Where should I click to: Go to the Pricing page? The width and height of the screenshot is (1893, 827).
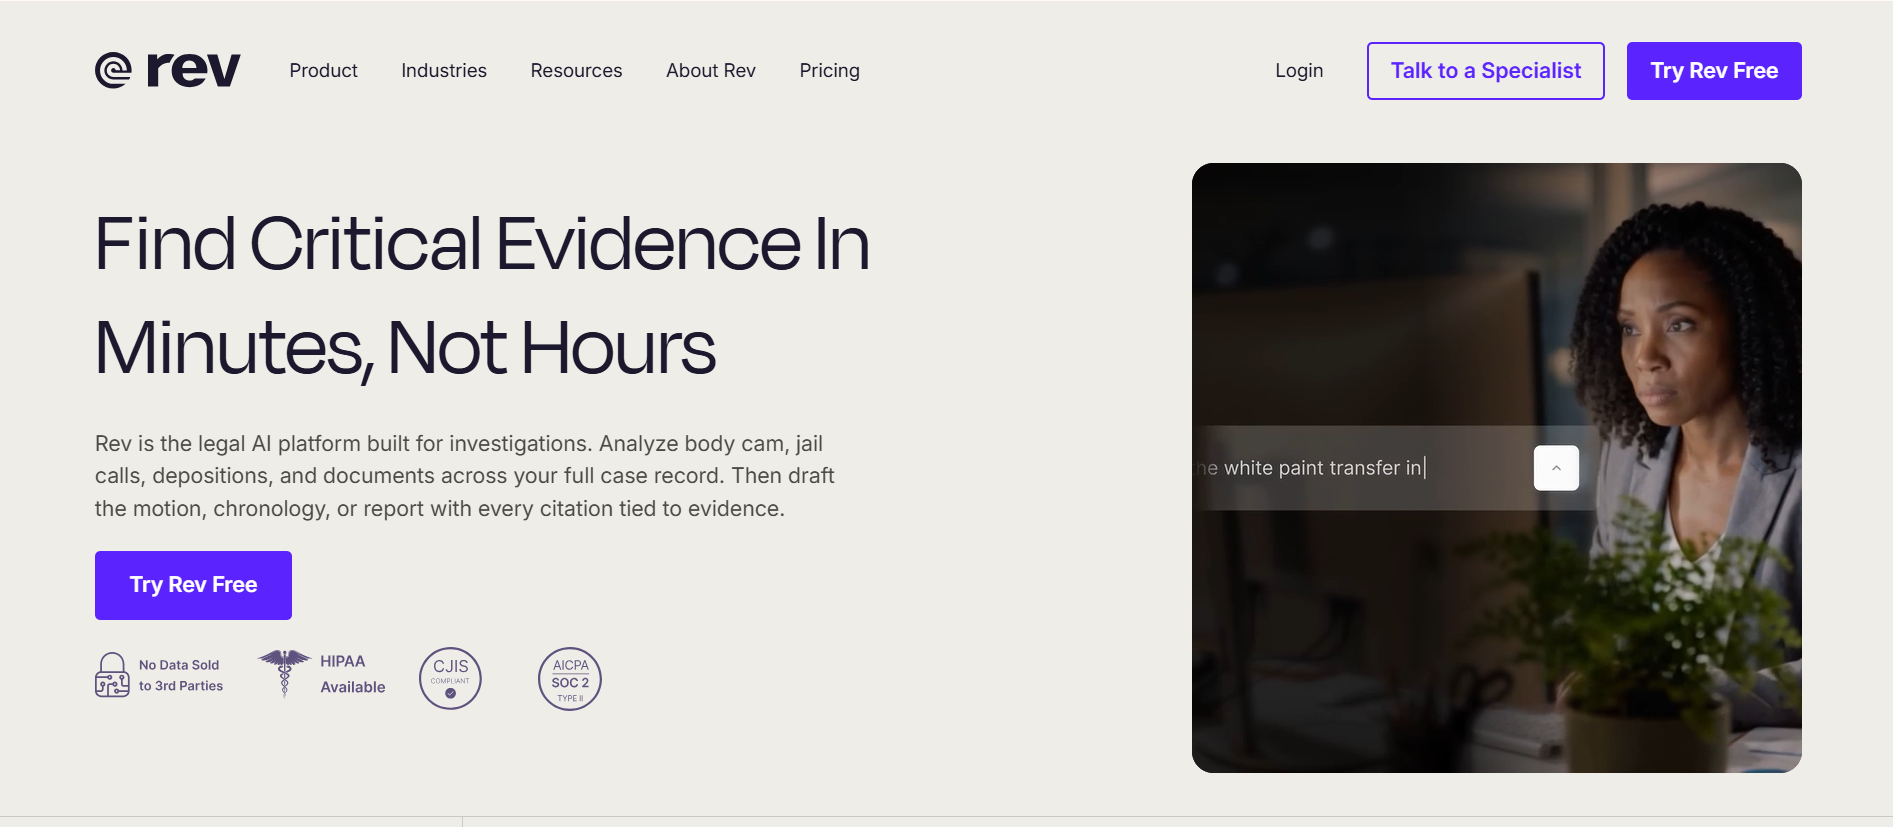tap(829, 71)
